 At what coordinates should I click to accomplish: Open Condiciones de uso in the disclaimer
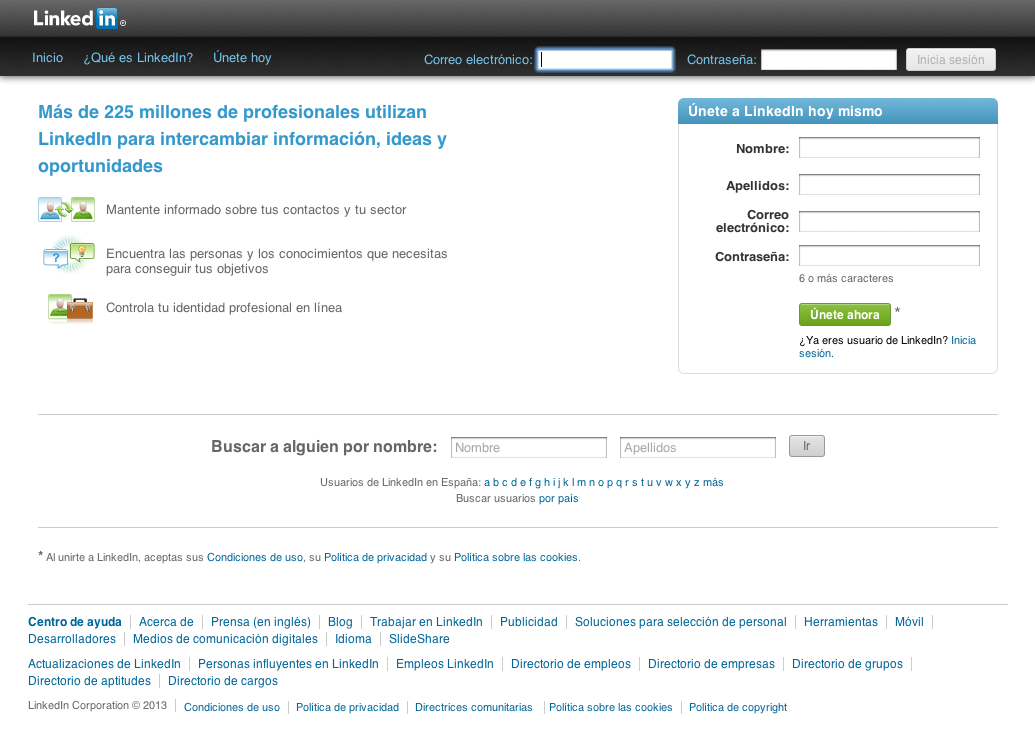254,557
